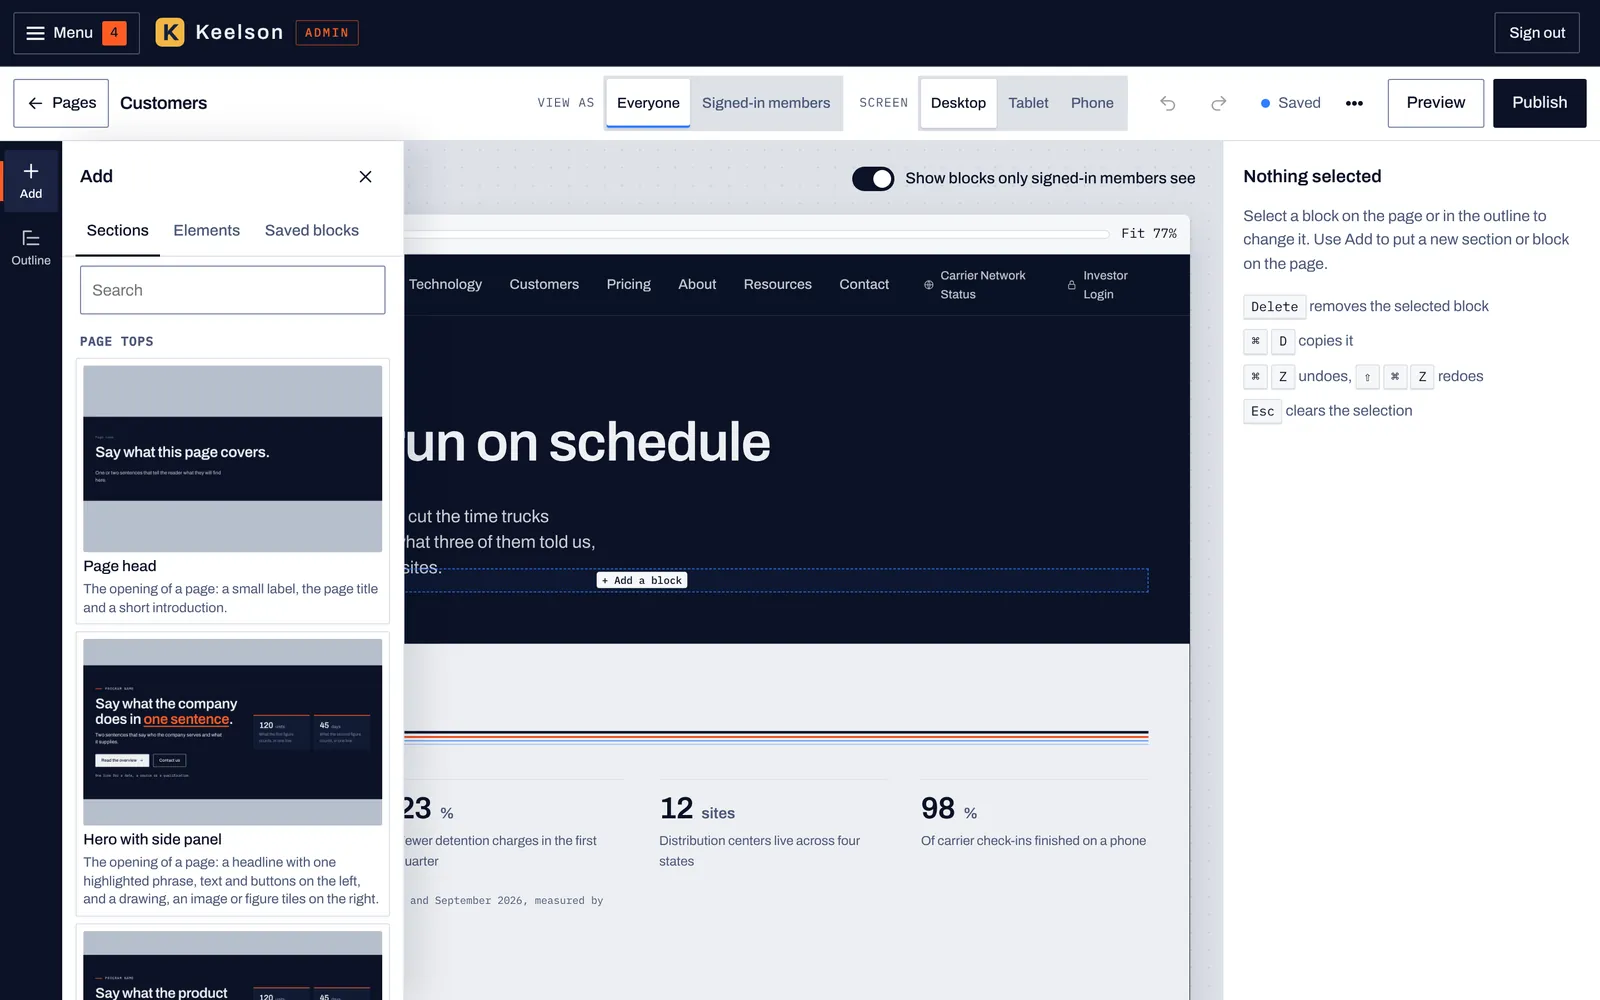Viewport: 1600px width, 1000px height.
Task: Click the redo arrow icon
Action: click(x=1218, y=103)
